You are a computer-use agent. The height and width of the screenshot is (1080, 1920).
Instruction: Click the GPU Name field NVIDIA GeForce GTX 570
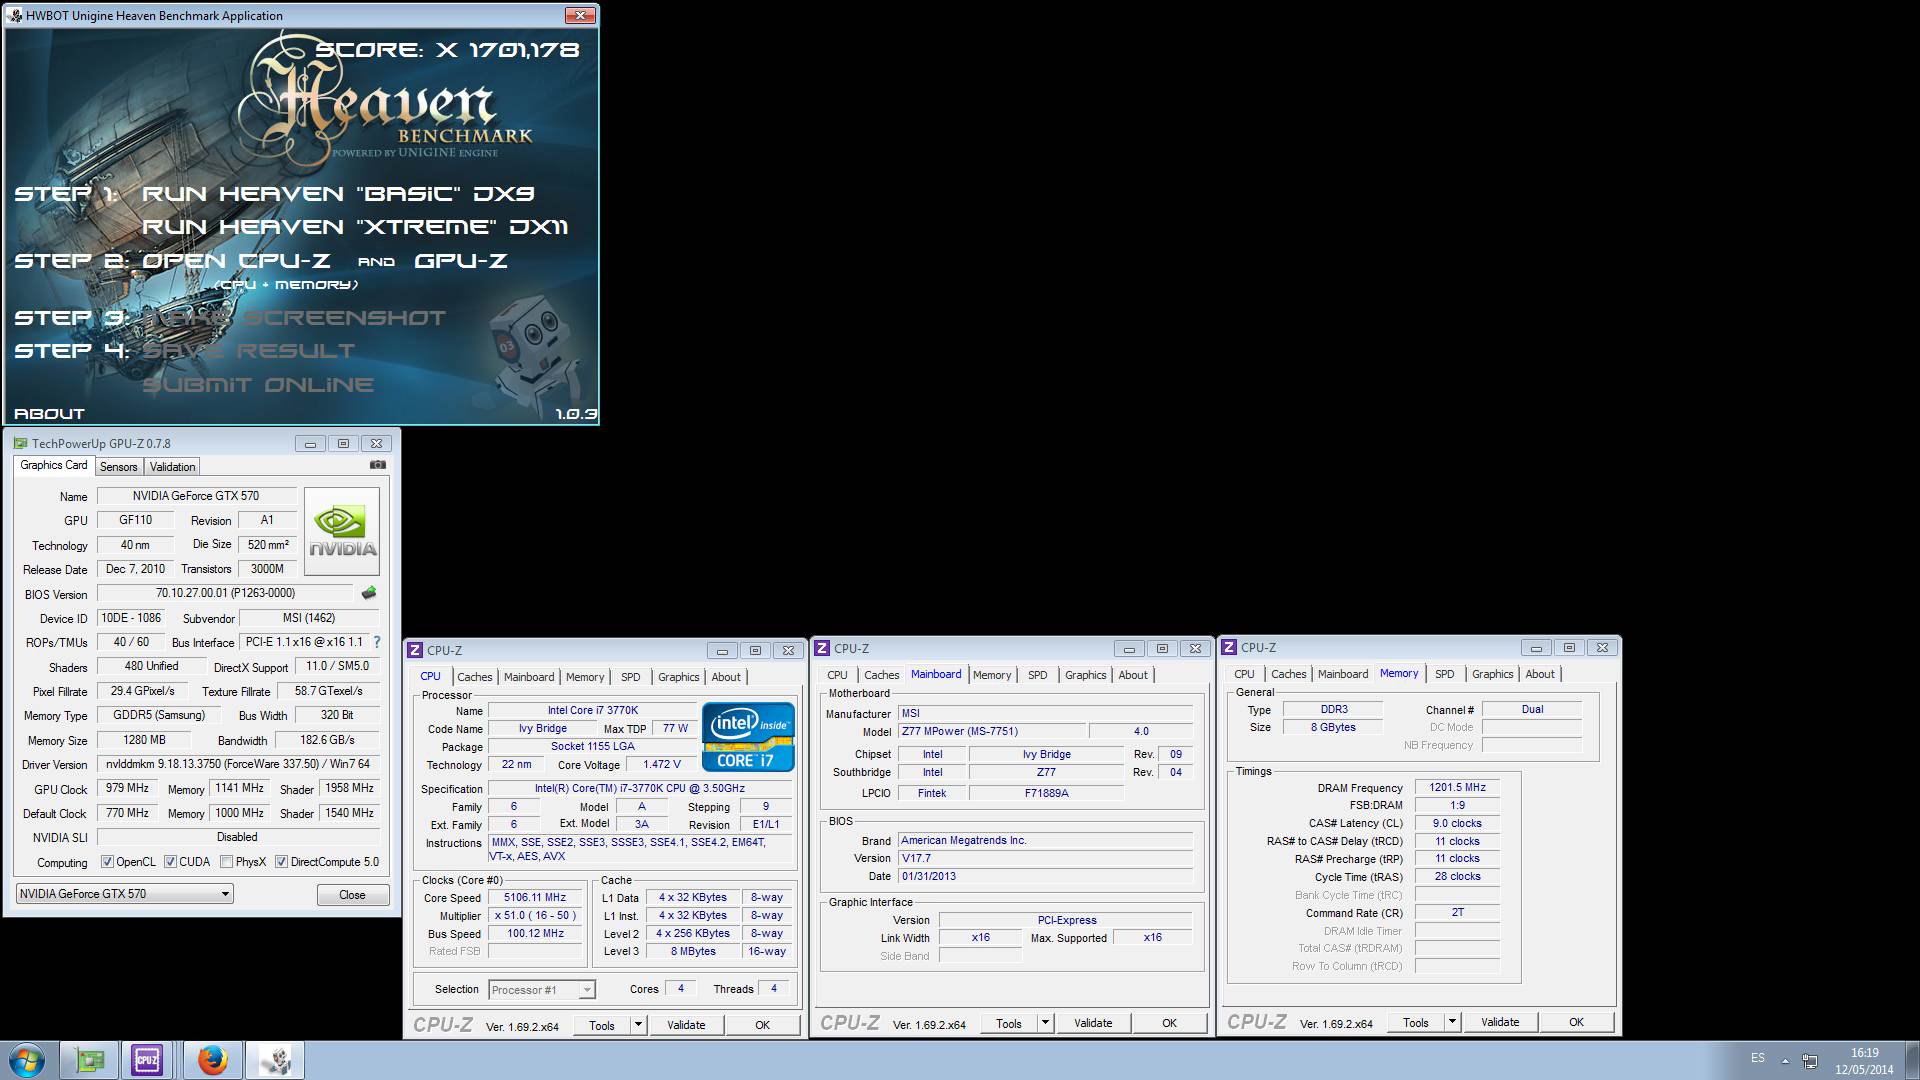click(196, 496)
